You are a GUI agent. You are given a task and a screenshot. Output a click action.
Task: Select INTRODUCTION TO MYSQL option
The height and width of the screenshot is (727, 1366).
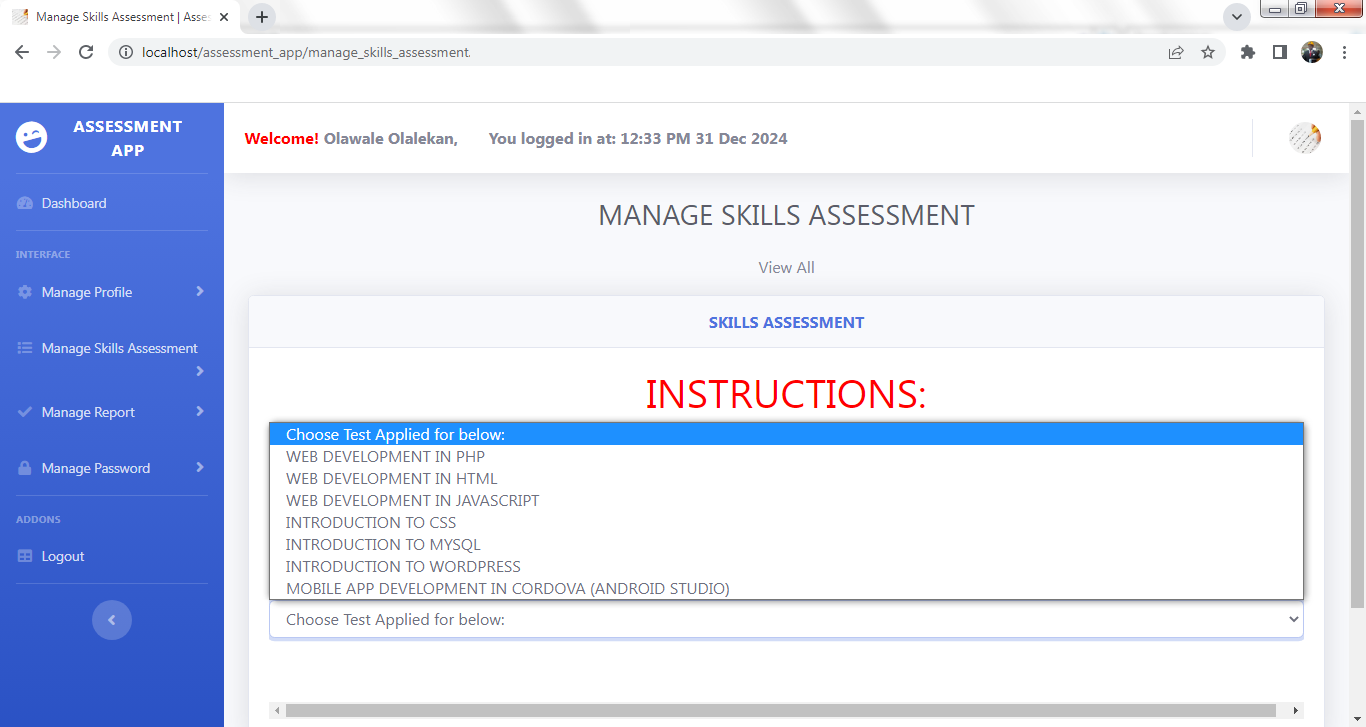tap(383, 545)
